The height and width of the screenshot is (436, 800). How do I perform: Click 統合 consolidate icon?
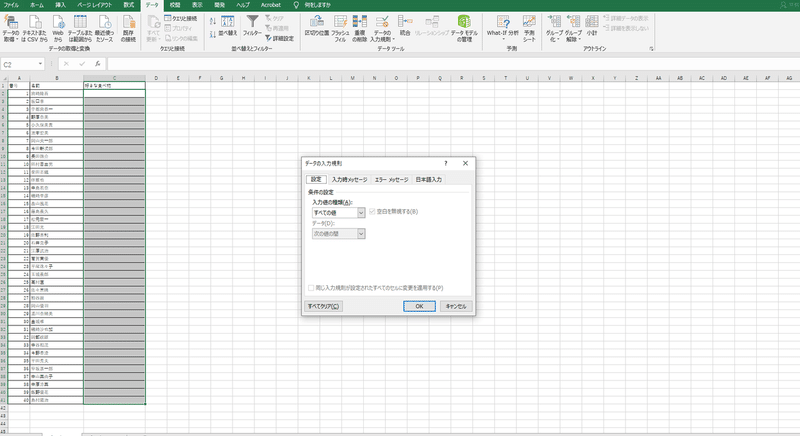point(405,25)
